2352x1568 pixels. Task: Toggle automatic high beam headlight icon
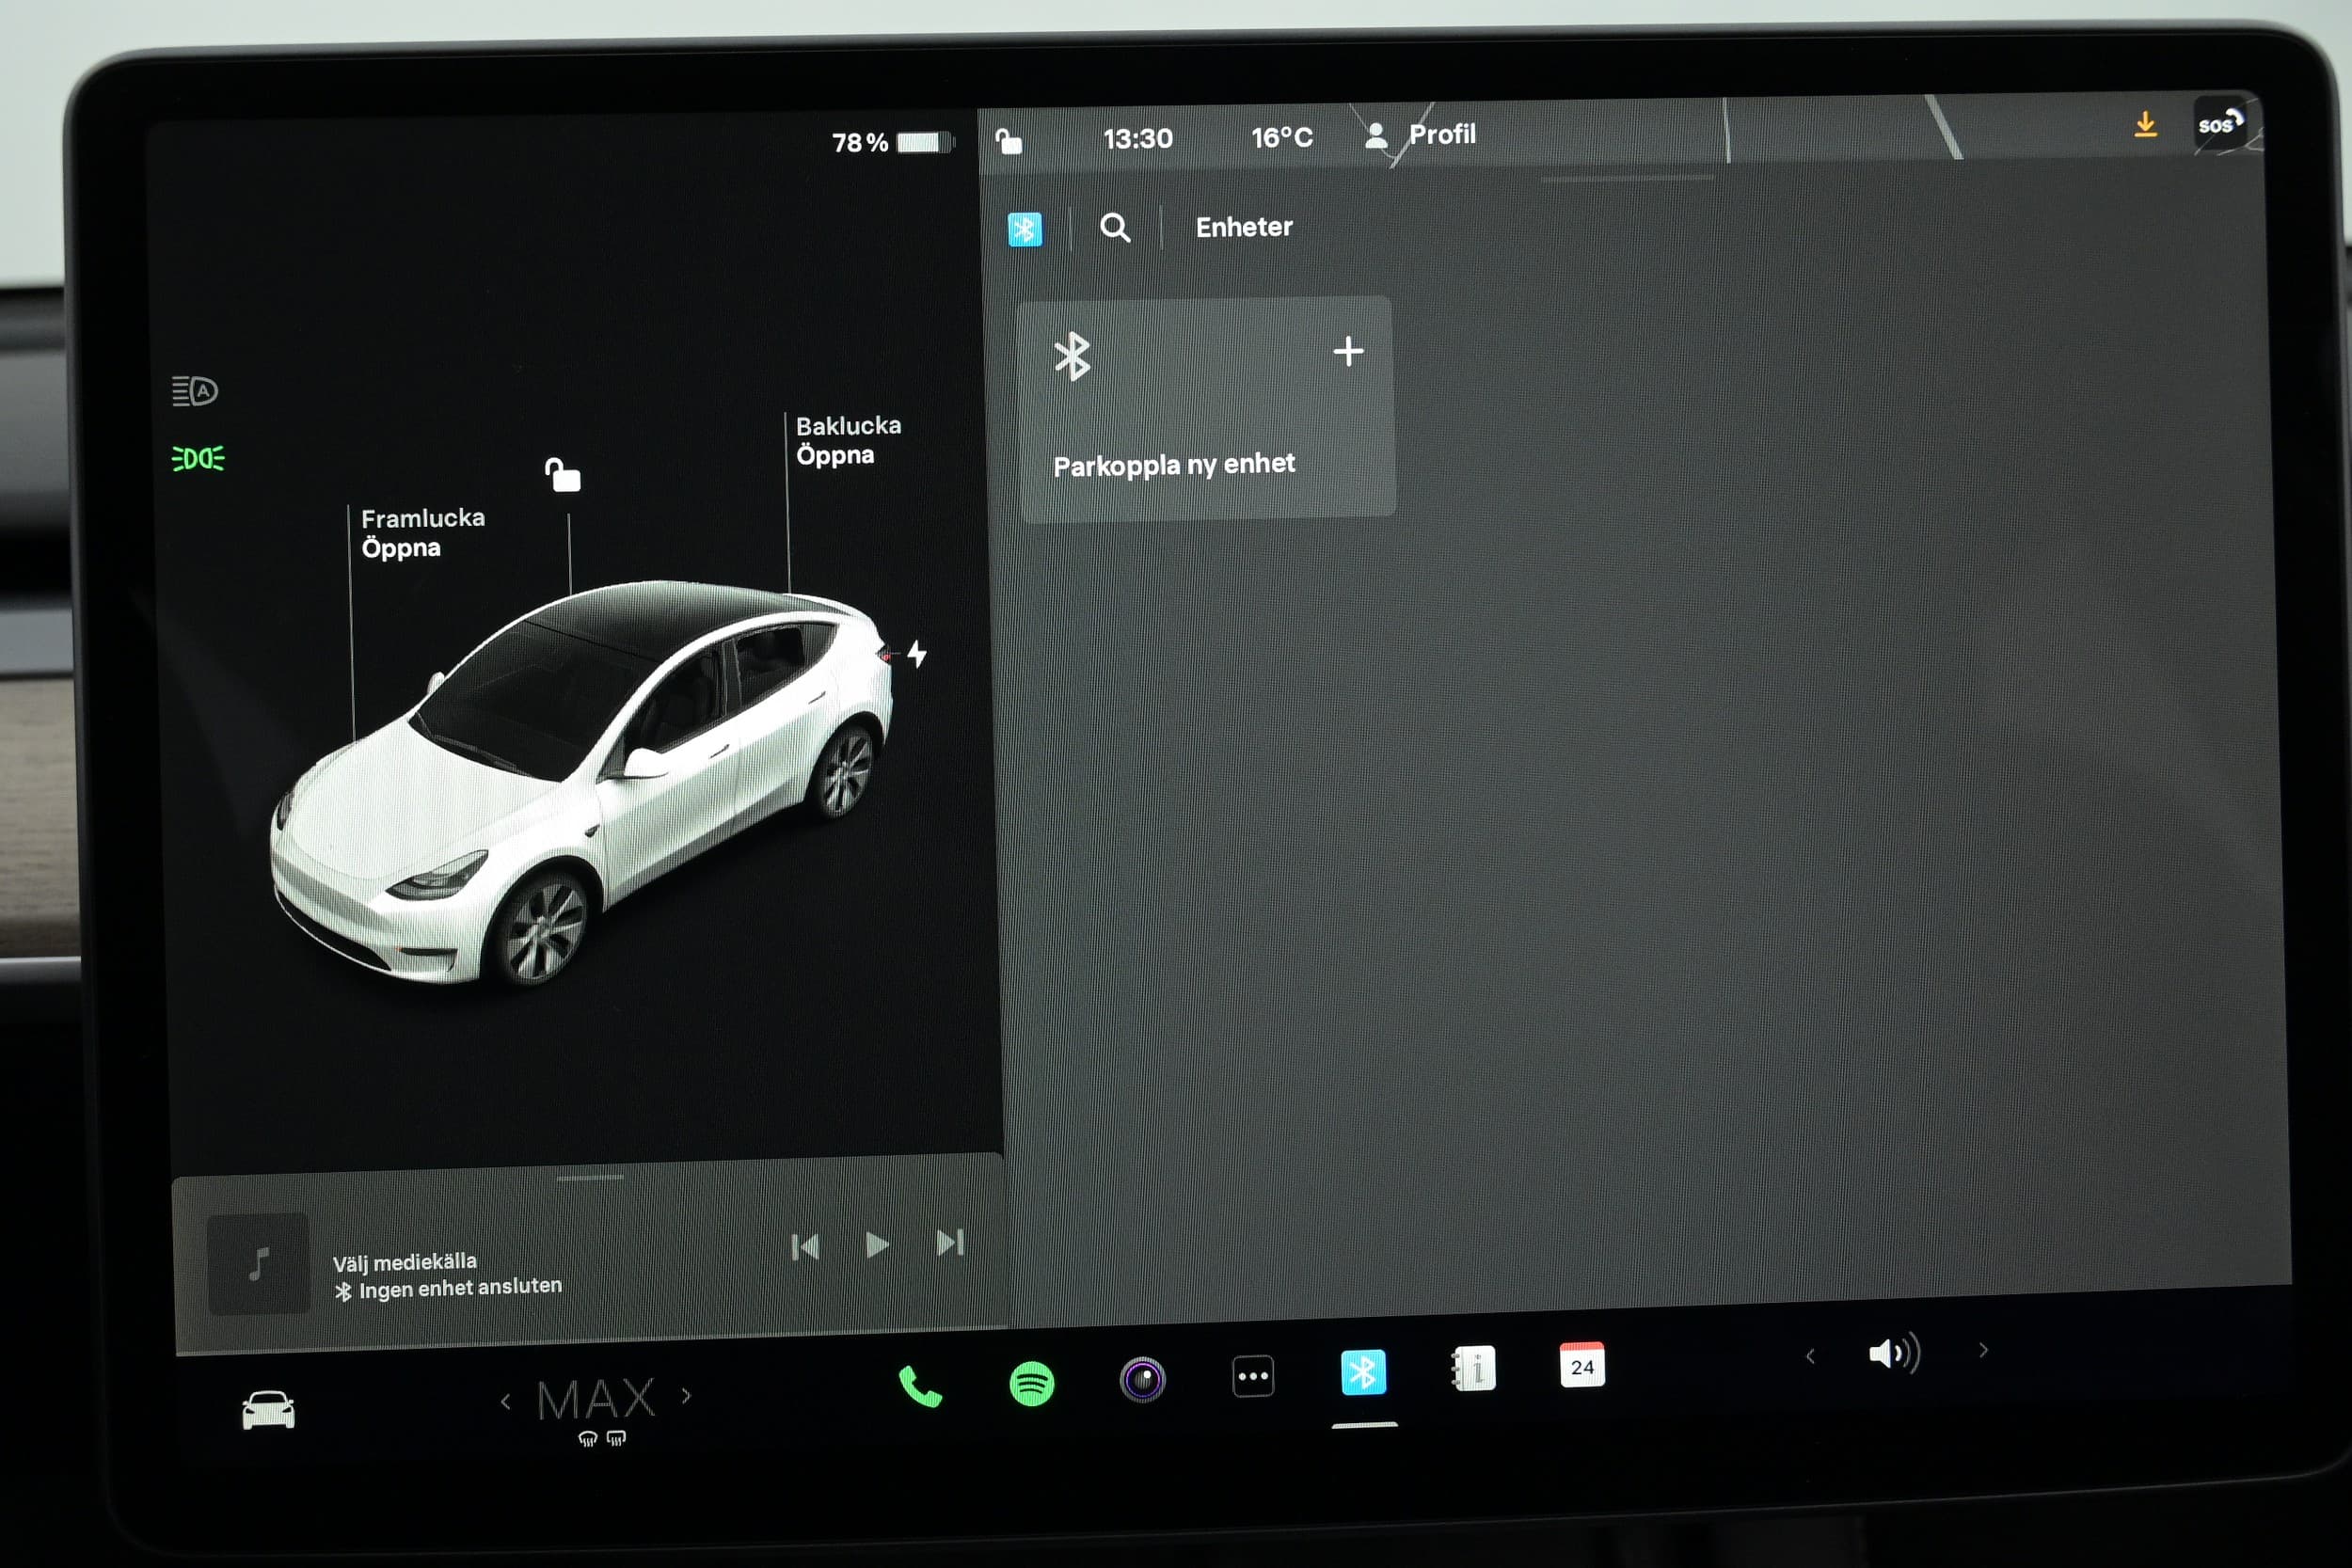(195, 391)
